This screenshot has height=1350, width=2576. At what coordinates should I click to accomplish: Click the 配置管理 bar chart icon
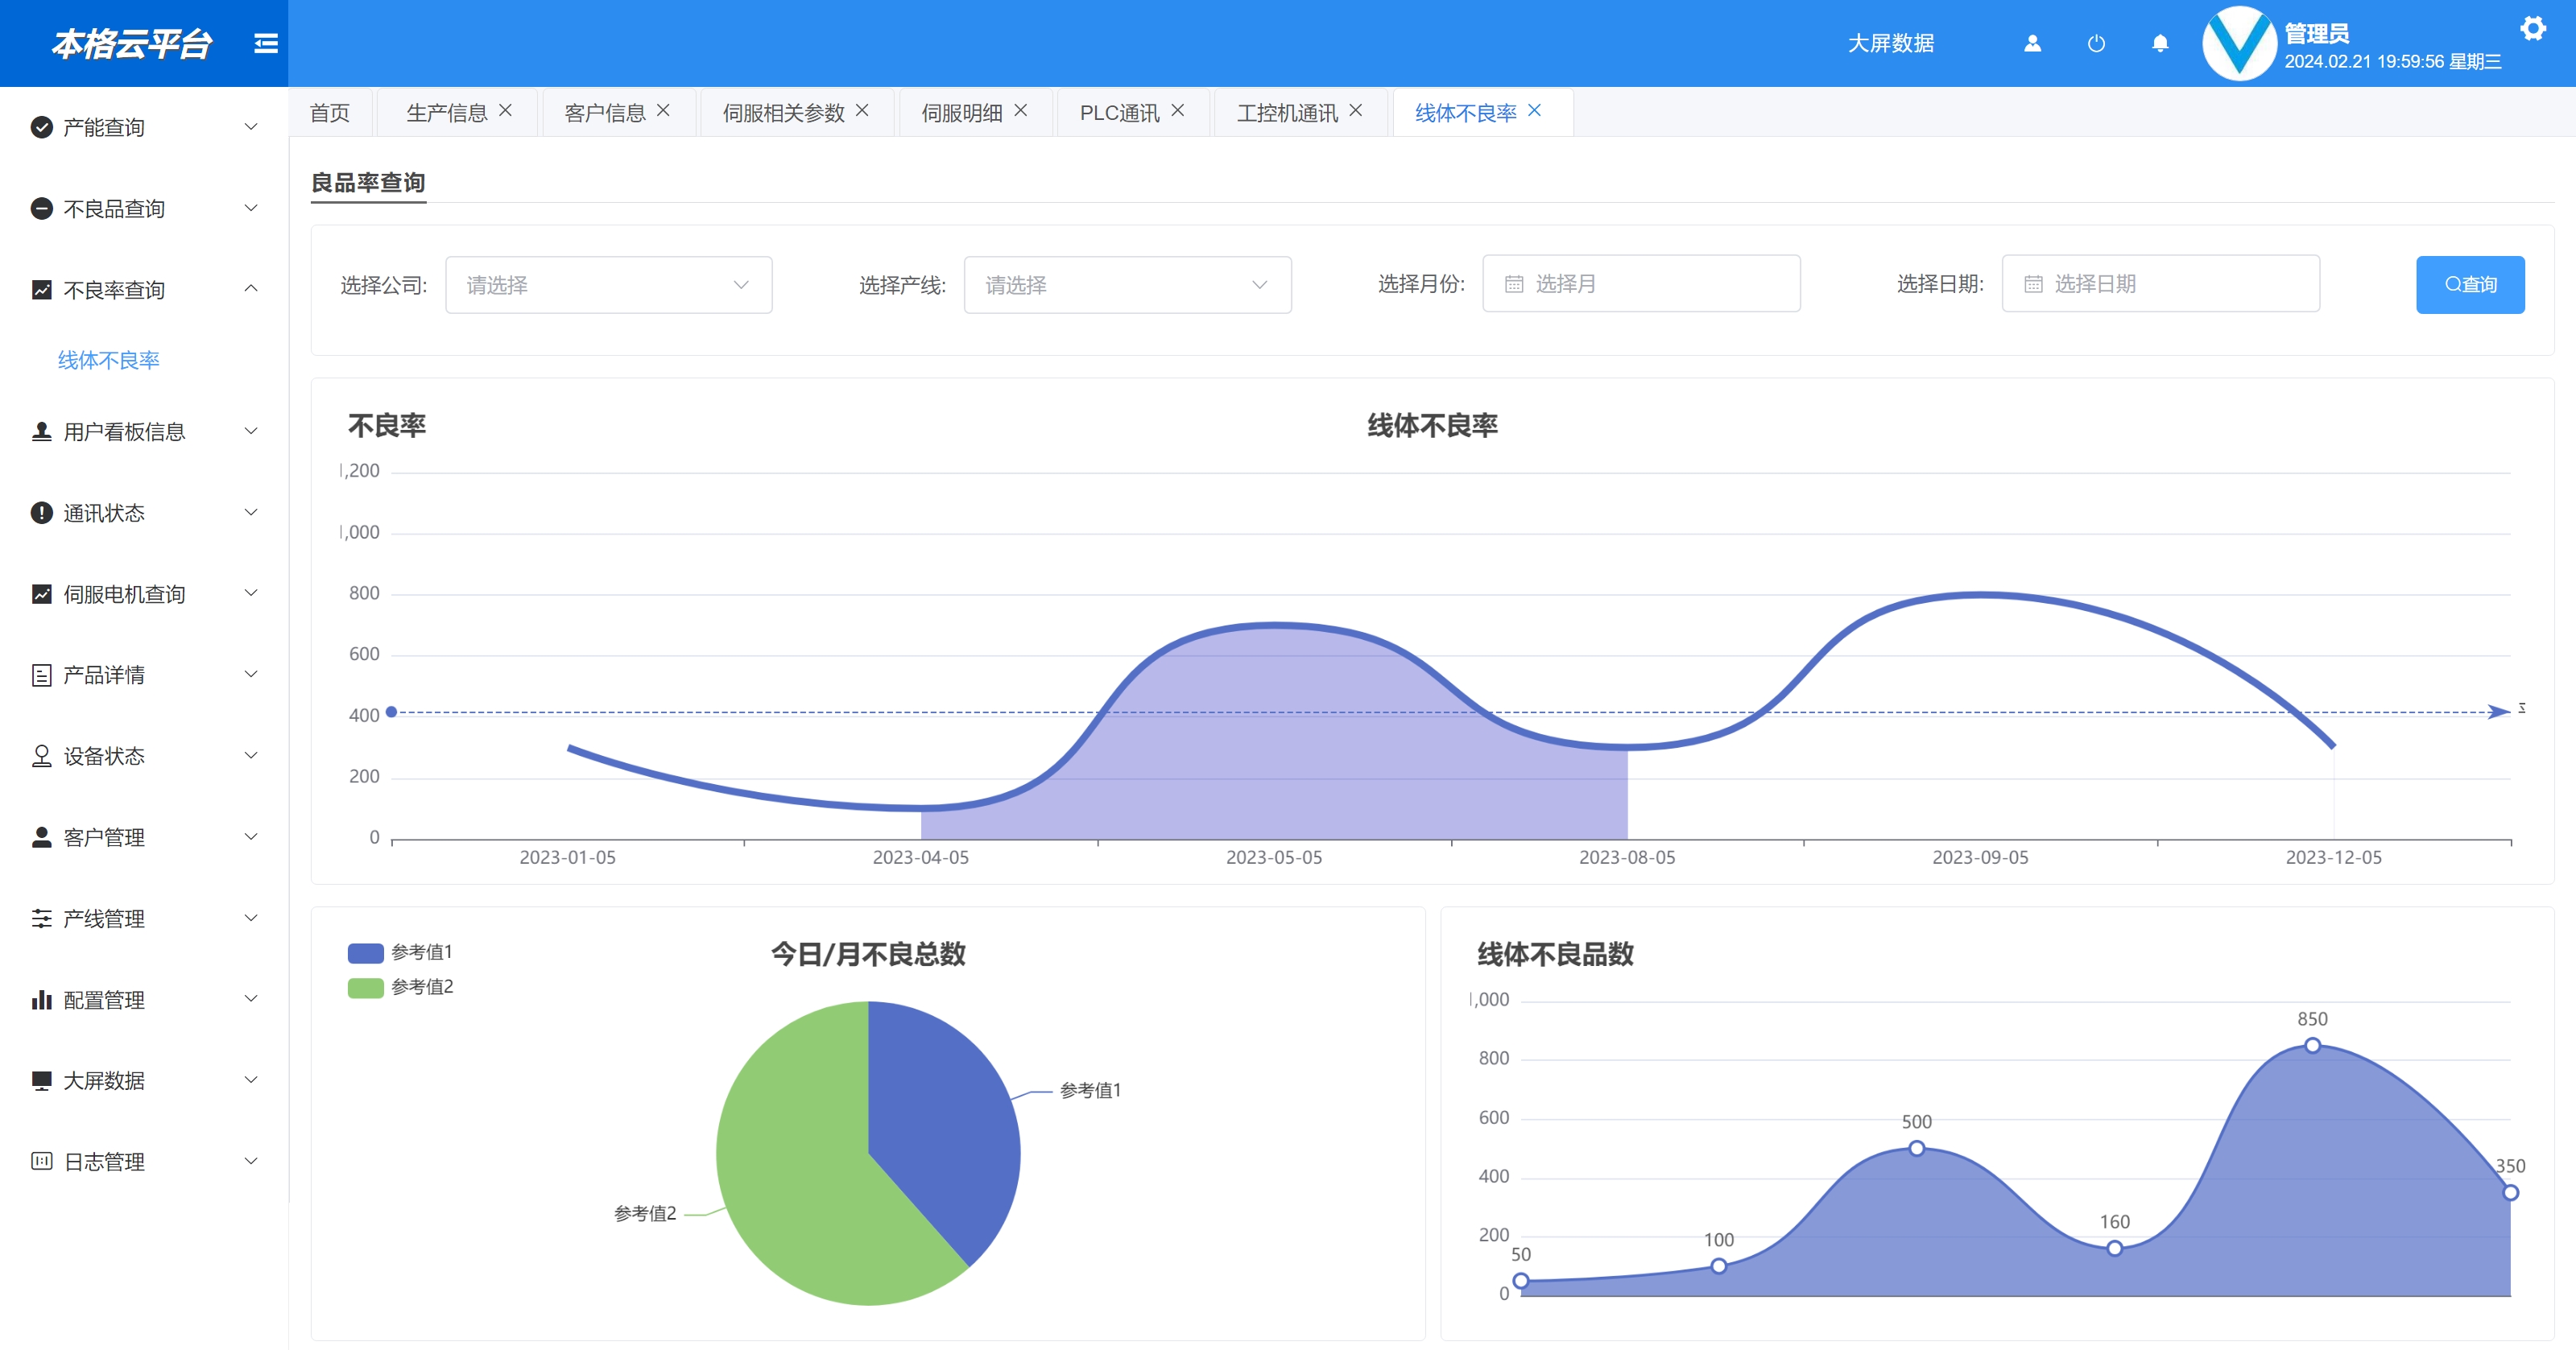pos(42,999)
